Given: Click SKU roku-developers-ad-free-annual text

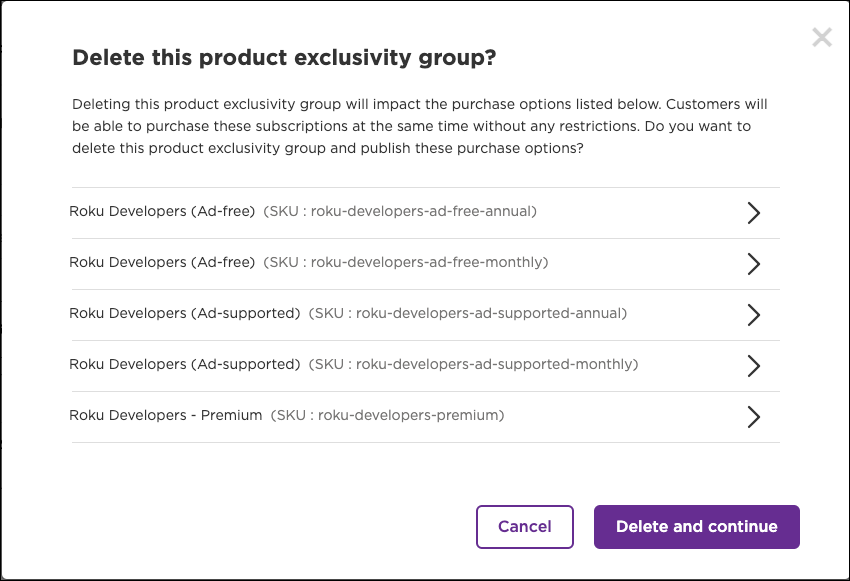Looking at the screenshot, I should 400,211.
